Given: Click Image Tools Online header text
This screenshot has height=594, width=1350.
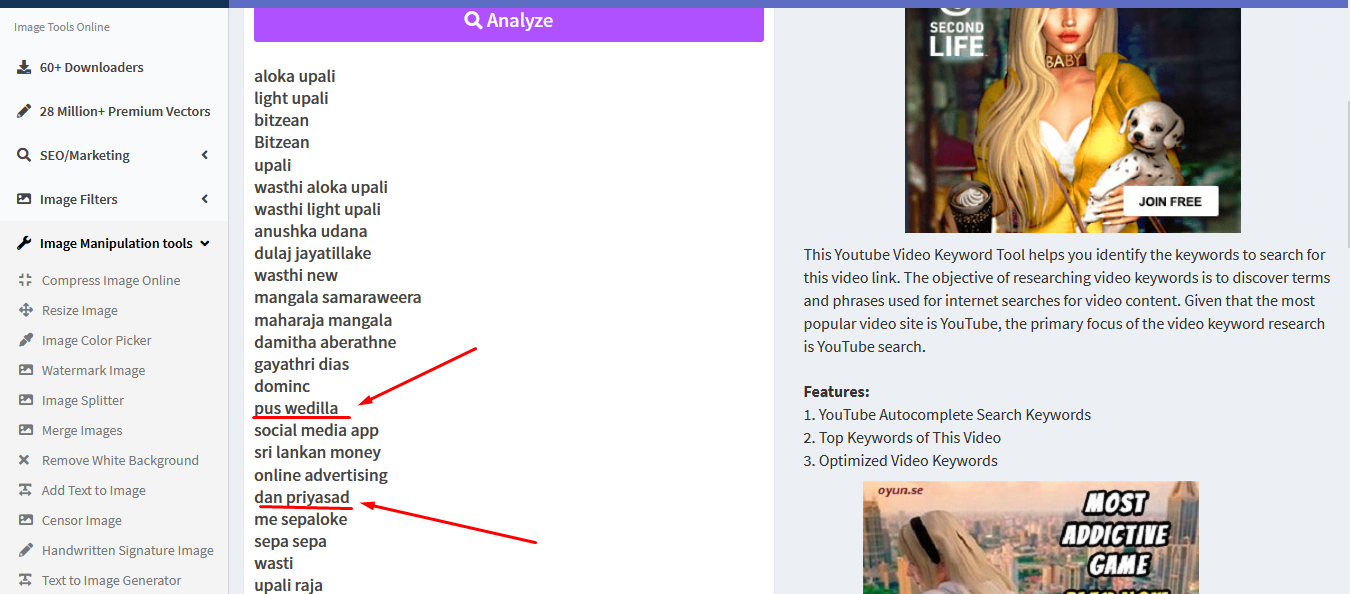Looking at the screenshot, I should click(x=62, y=27).
